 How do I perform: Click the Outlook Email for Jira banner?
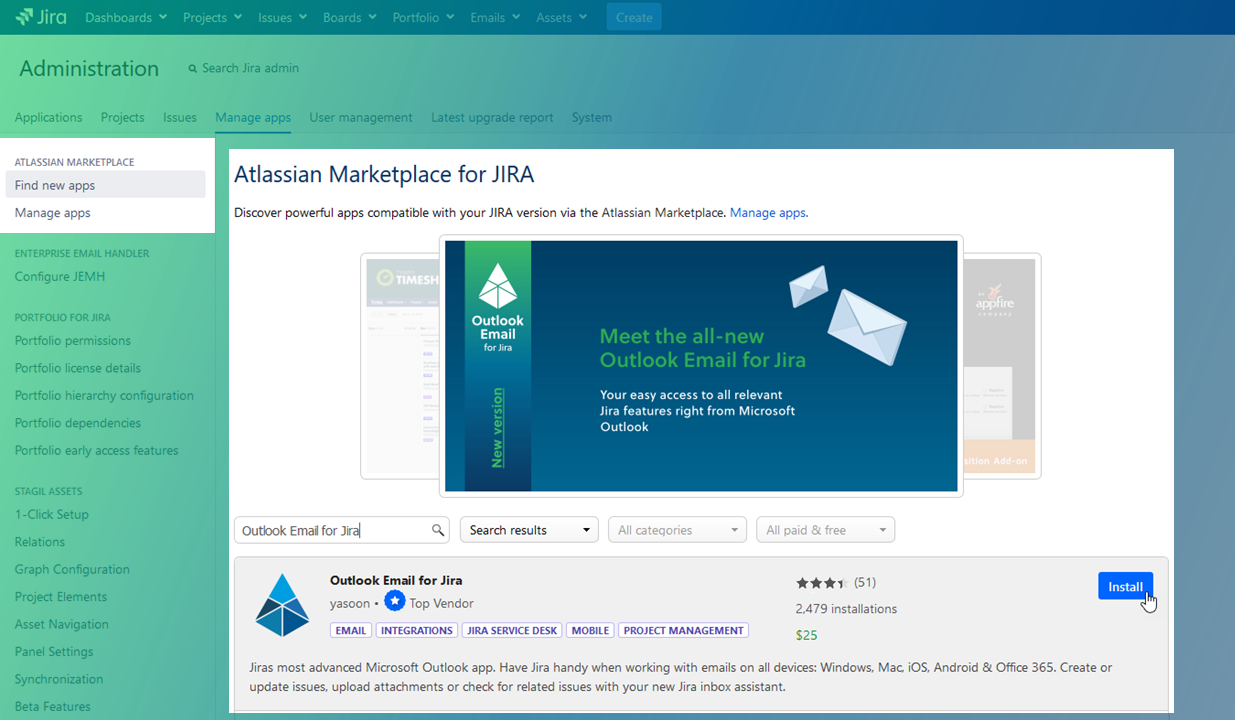[x=700, y=366]
